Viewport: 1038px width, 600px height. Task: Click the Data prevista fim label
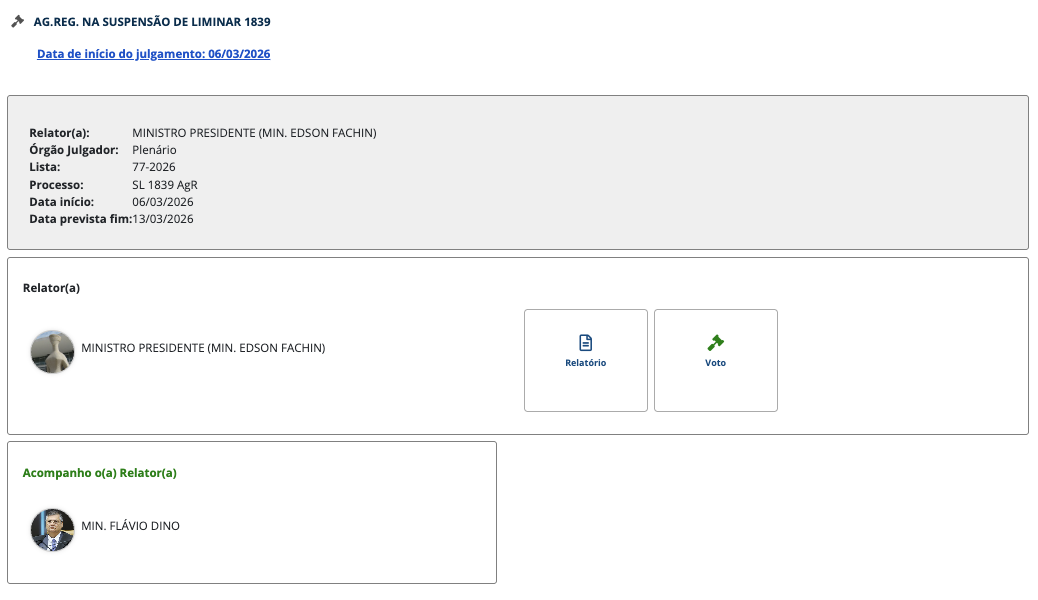(80, 219)
